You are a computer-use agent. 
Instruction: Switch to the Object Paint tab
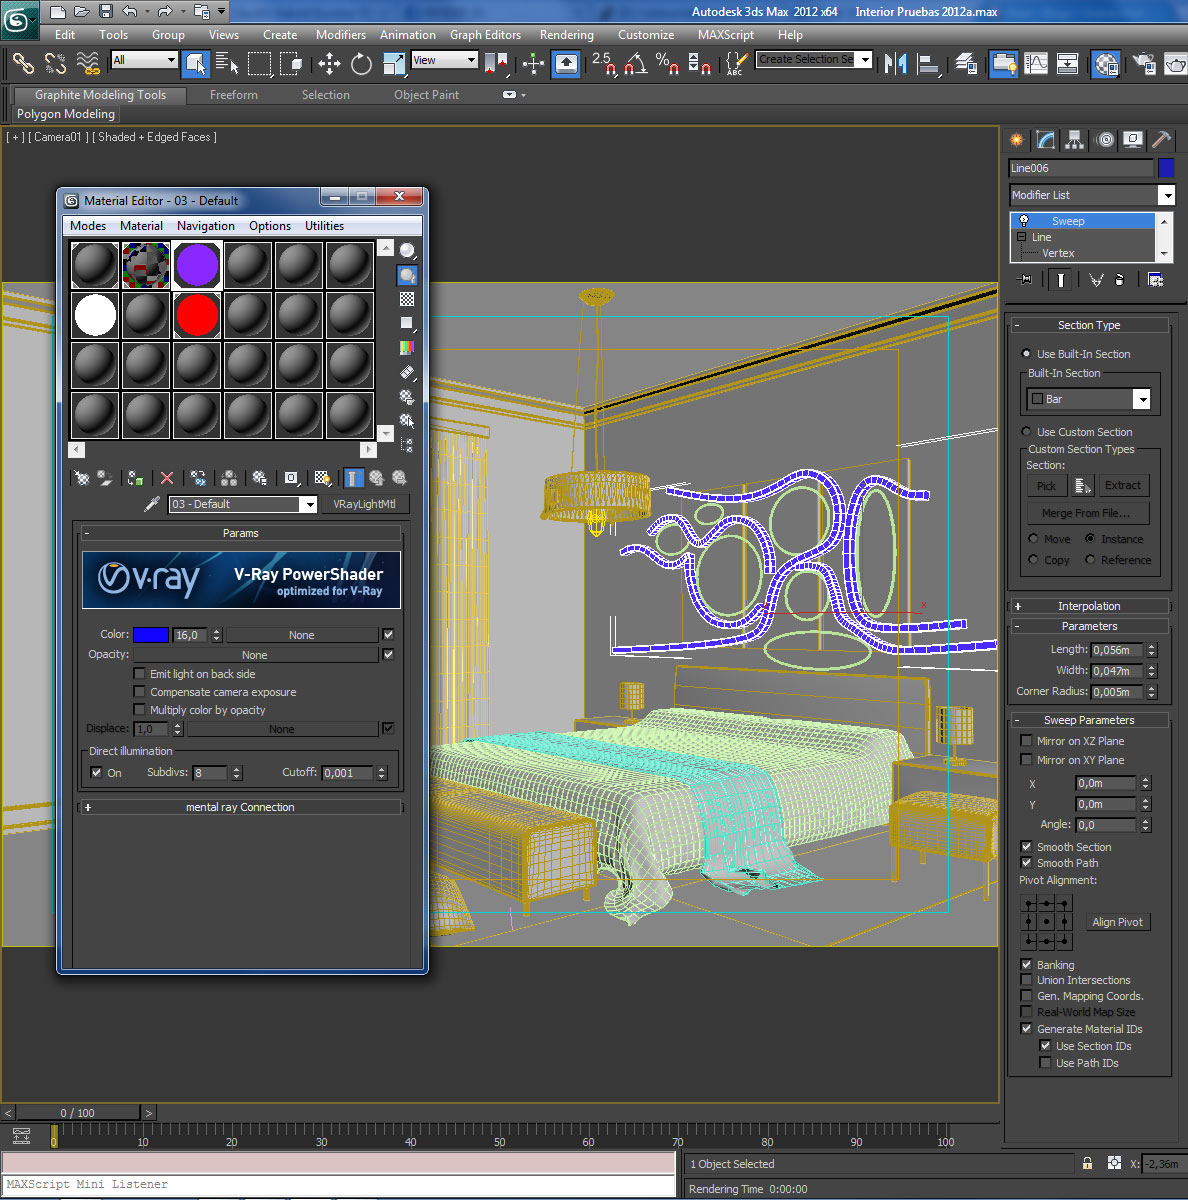[426, 95]
